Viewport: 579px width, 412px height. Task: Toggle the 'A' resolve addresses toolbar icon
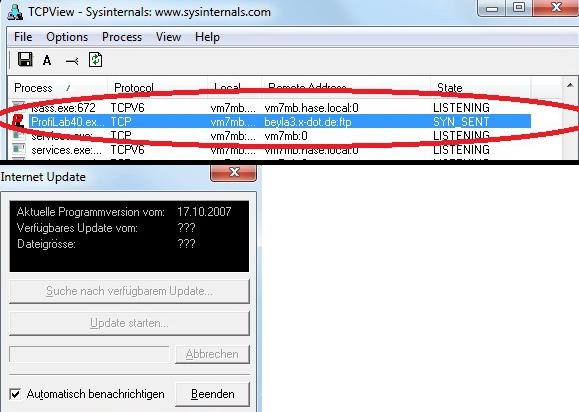coord(47,60)
